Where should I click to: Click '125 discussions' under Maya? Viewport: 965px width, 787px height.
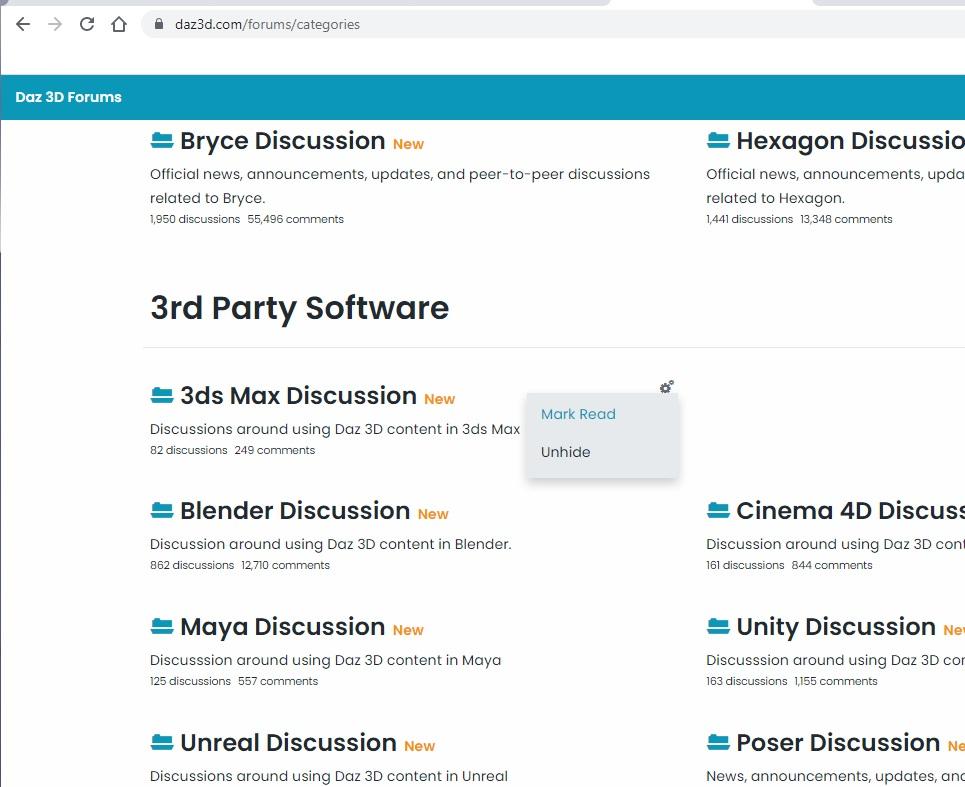(190, 681)
